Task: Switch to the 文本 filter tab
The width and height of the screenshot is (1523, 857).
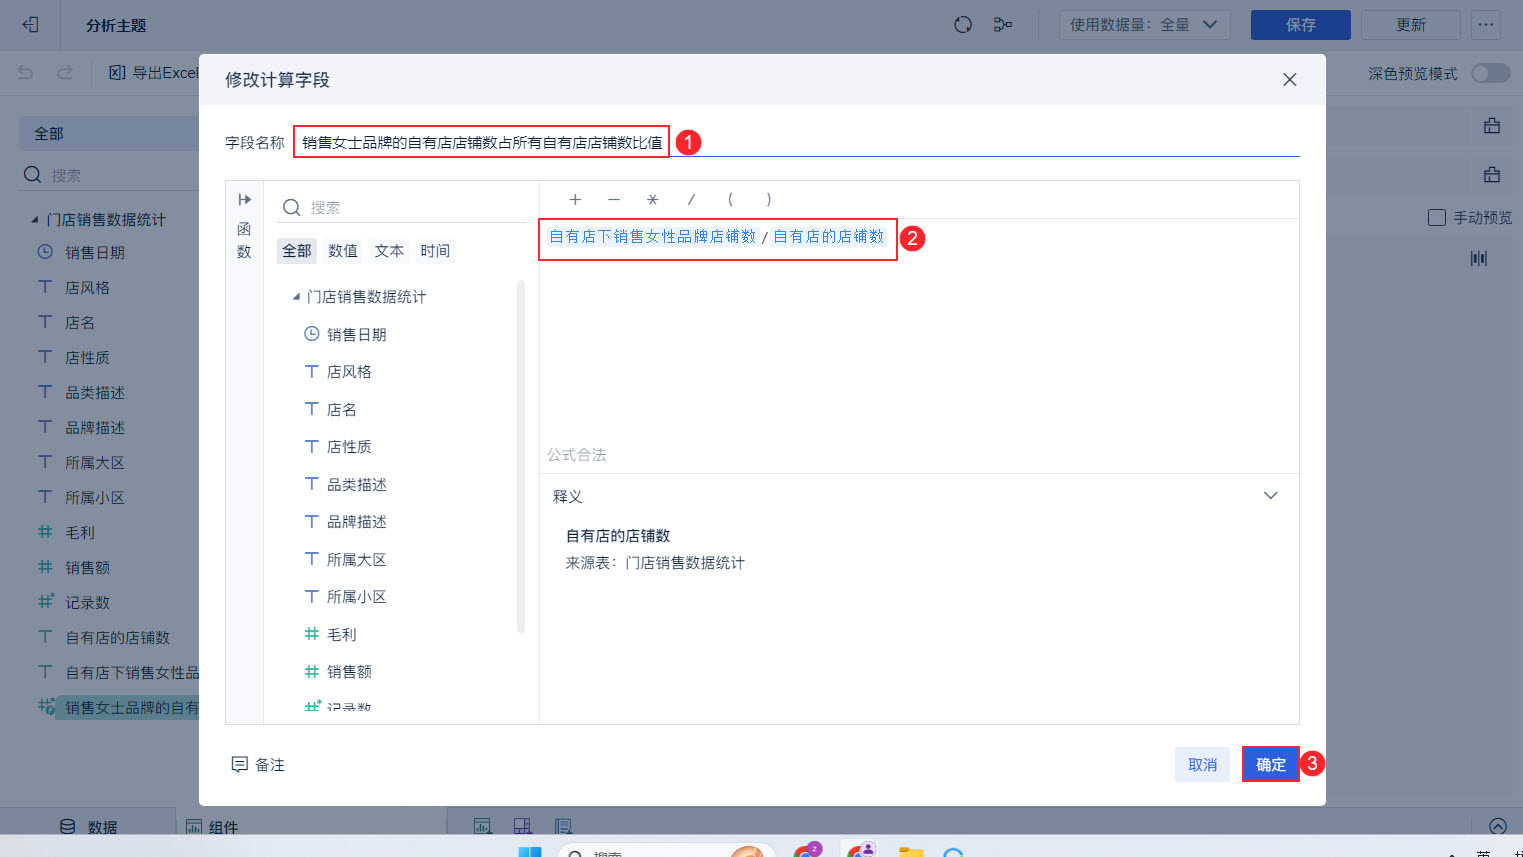Action: pyautogui.click(x=389, y=251)
